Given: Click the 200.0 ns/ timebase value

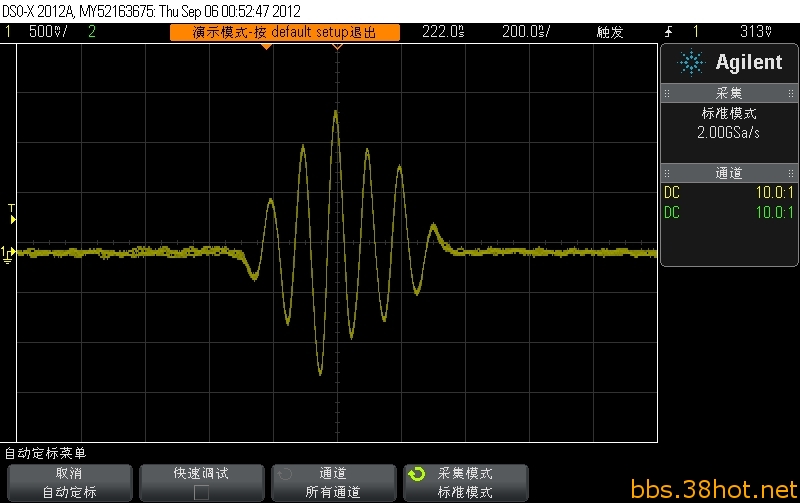Looking at the screenshot, I should (x=526, y=32).
